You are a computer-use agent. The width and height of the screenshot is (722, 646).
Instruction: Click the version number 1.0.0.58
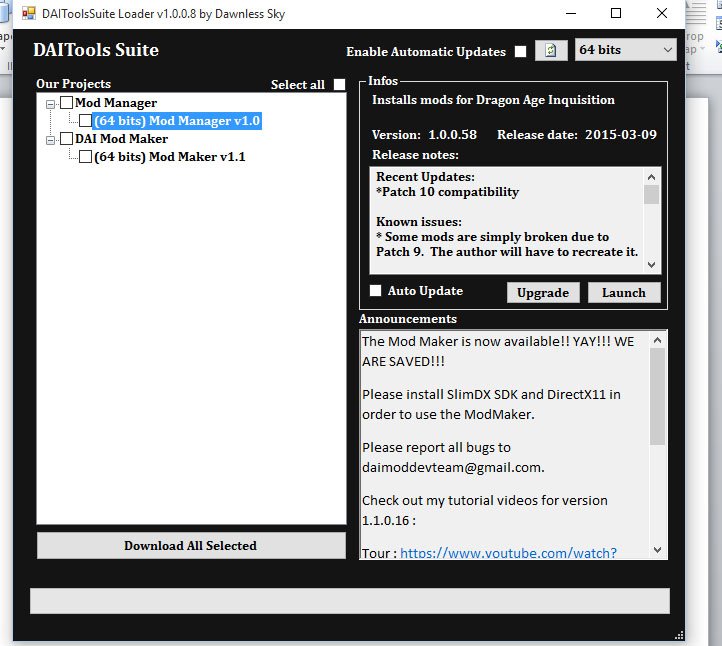click(453, 134)
